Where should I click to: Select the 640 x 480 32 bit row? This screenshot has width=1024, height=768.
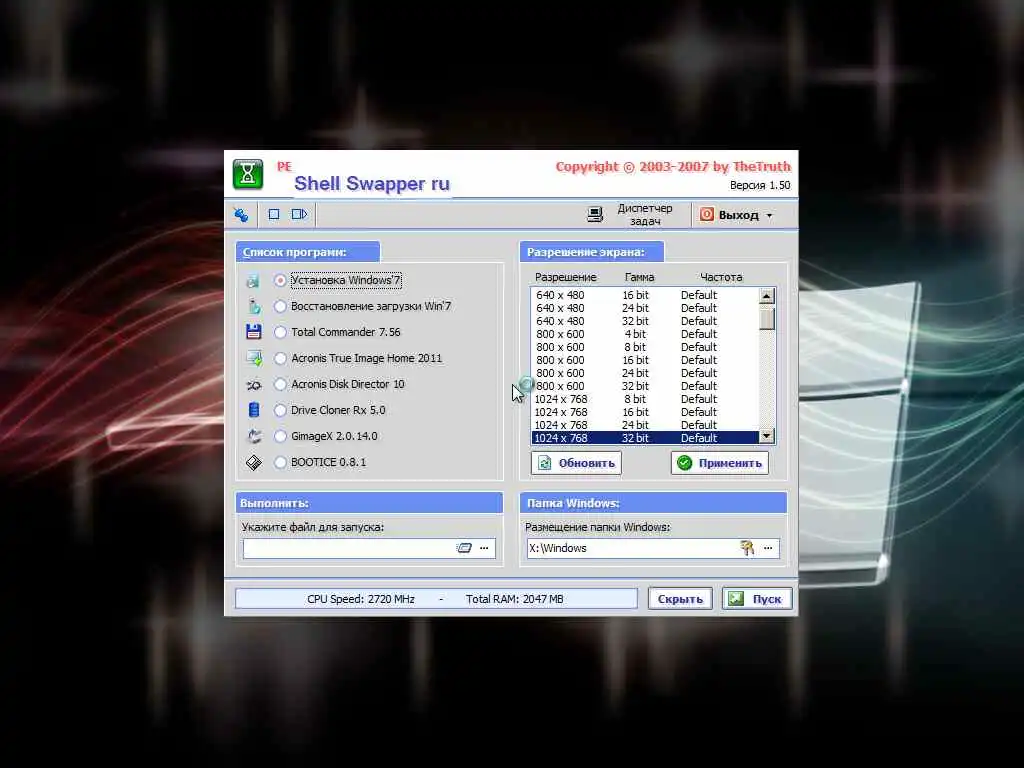645,321
